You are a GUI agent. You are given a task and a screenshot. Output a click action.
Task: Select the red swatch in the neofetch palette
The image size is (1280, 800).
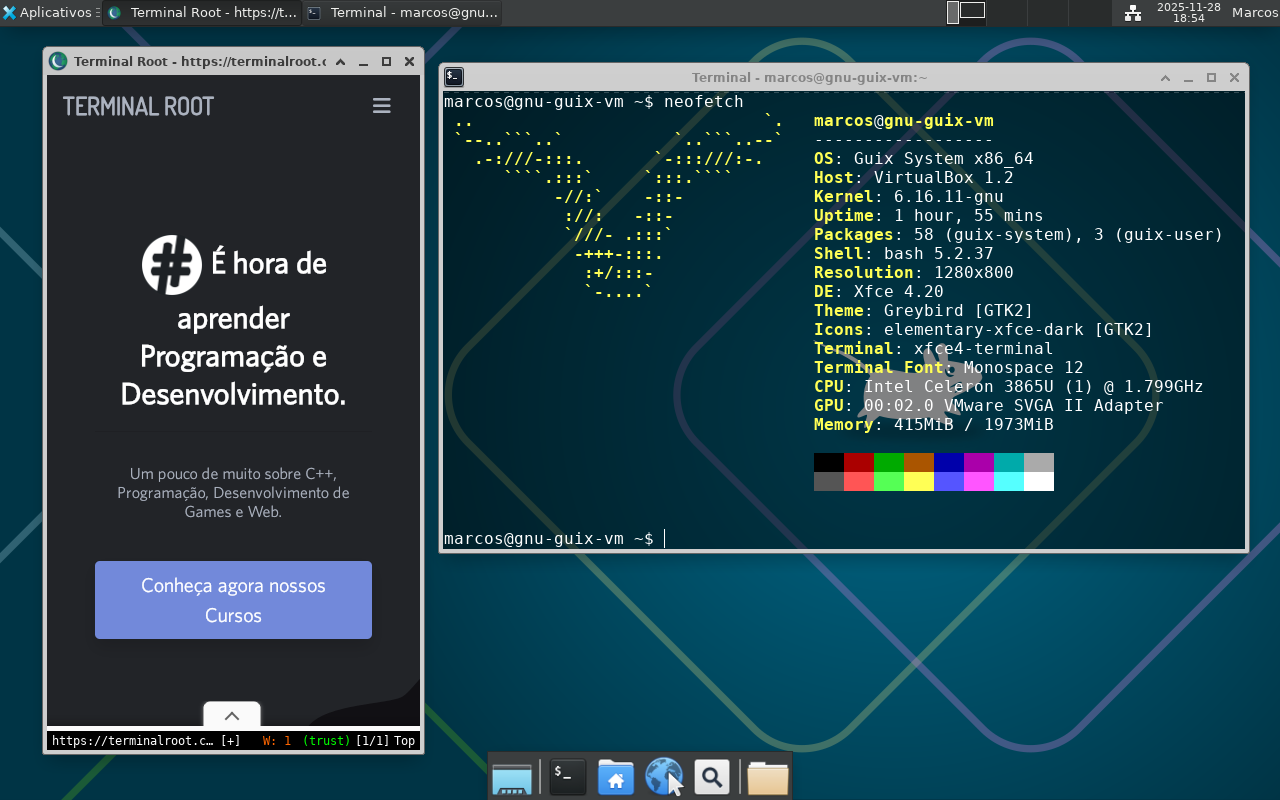point(858,463)
